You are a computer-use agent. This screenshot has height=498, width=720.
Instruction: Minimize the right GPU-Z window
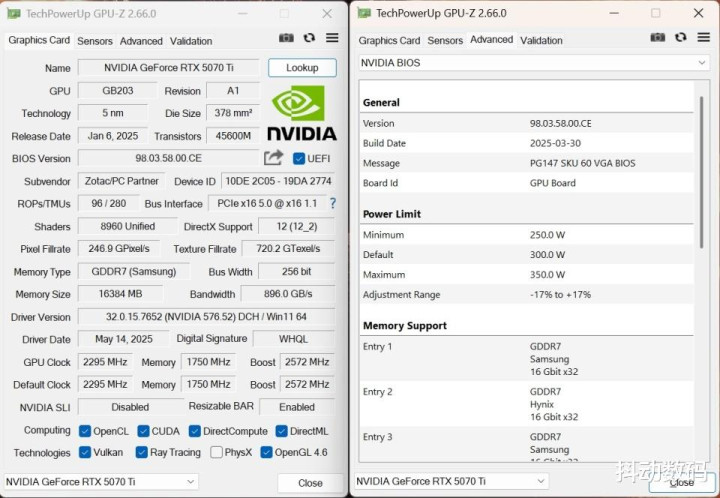pos(614,13)
